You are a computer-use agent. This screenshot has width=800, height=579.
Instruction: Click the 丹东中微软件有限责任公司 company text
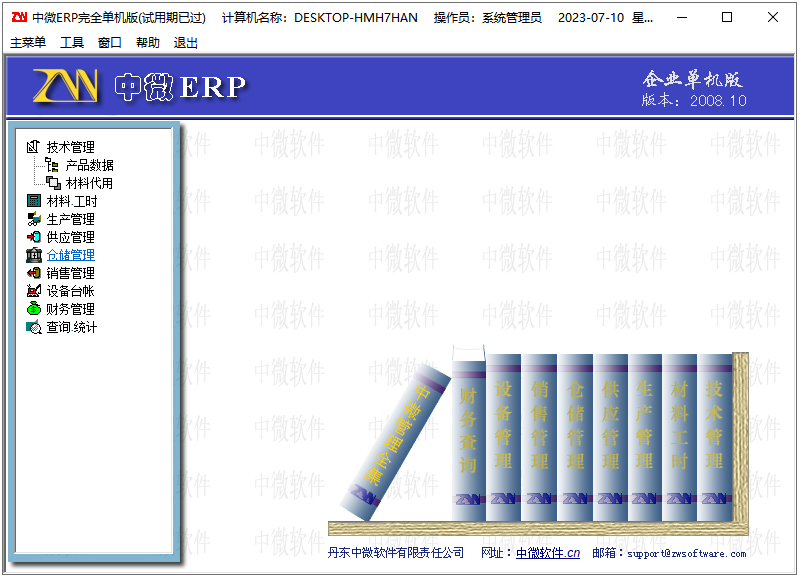coord(395,553)
